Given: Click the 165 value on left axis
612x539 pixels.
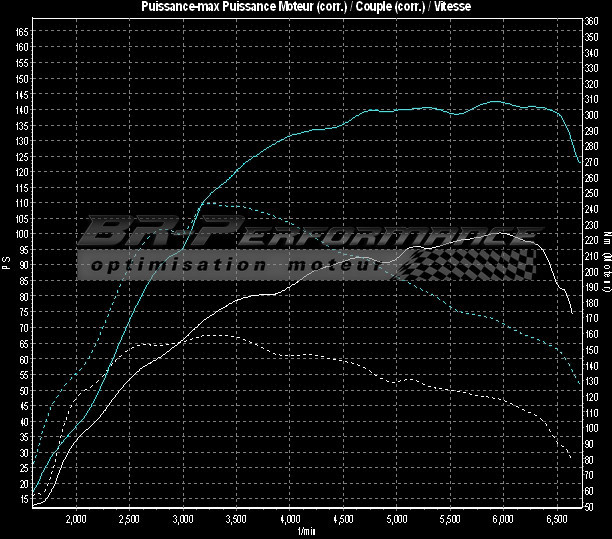Looking at the screenshot, I should coord(22,31).
